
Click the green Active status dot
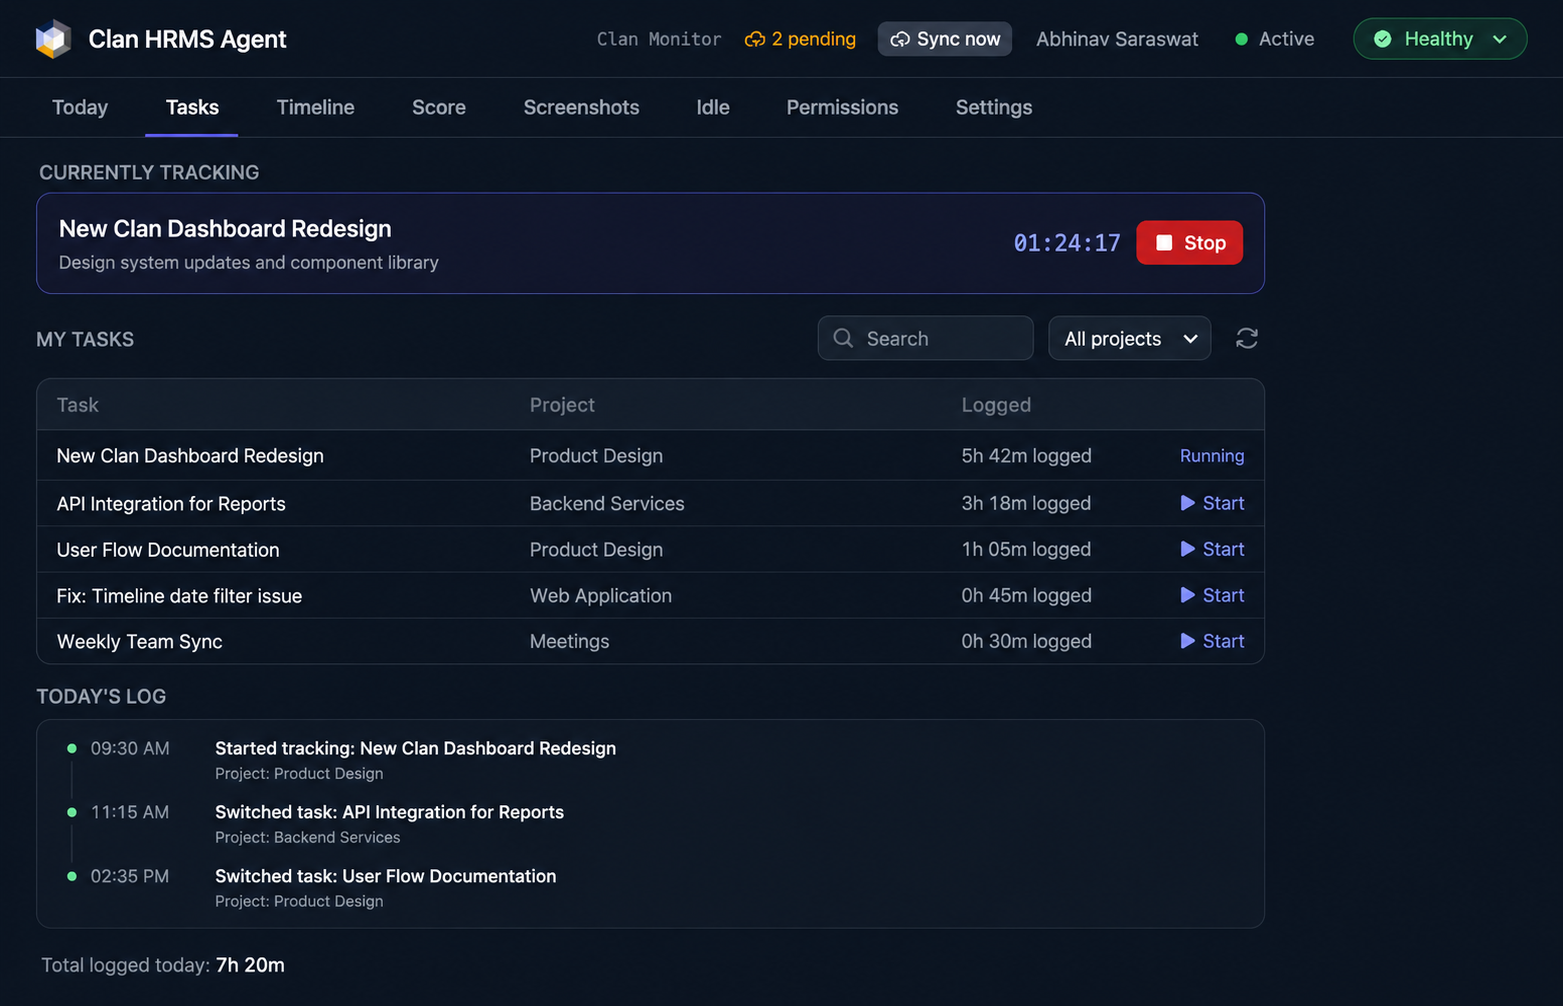(x=1241, y=39)
